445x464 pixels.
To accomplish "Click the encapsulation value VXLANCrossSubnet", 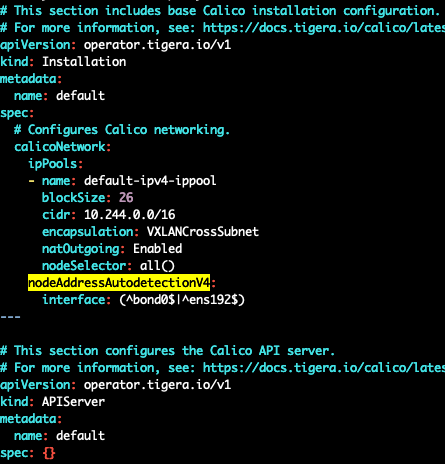I will (x=203, y=232).
